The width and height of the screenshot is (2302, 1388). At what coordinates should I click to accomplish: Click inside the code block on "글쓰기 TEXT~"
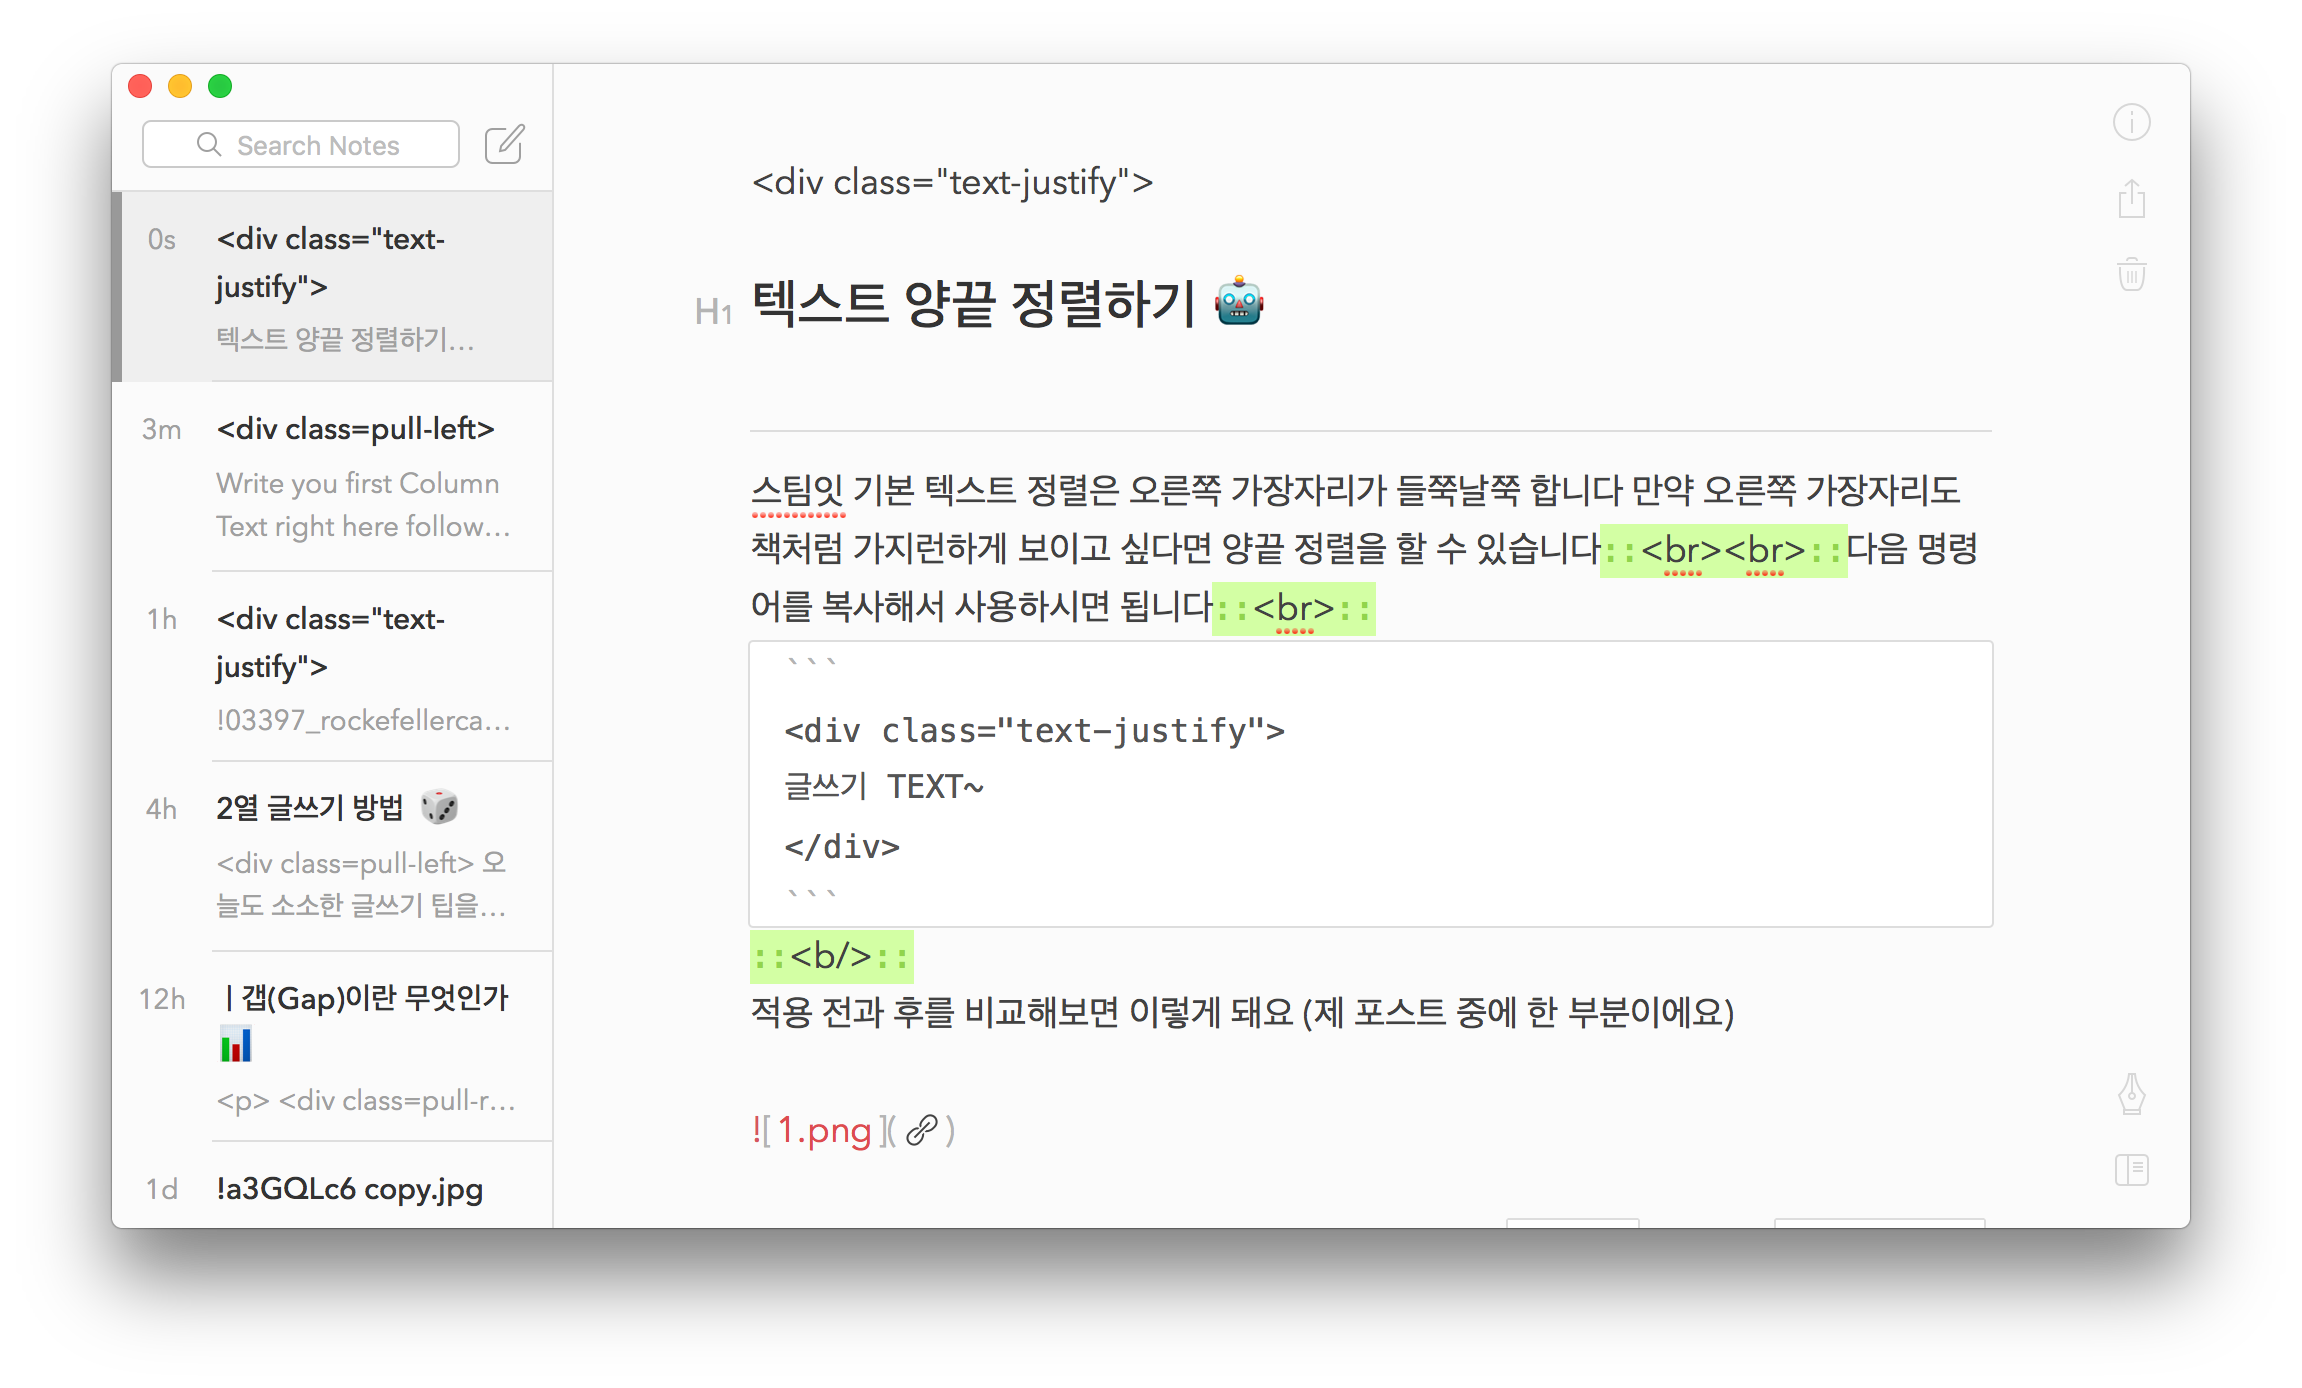(x=884, y=787)
